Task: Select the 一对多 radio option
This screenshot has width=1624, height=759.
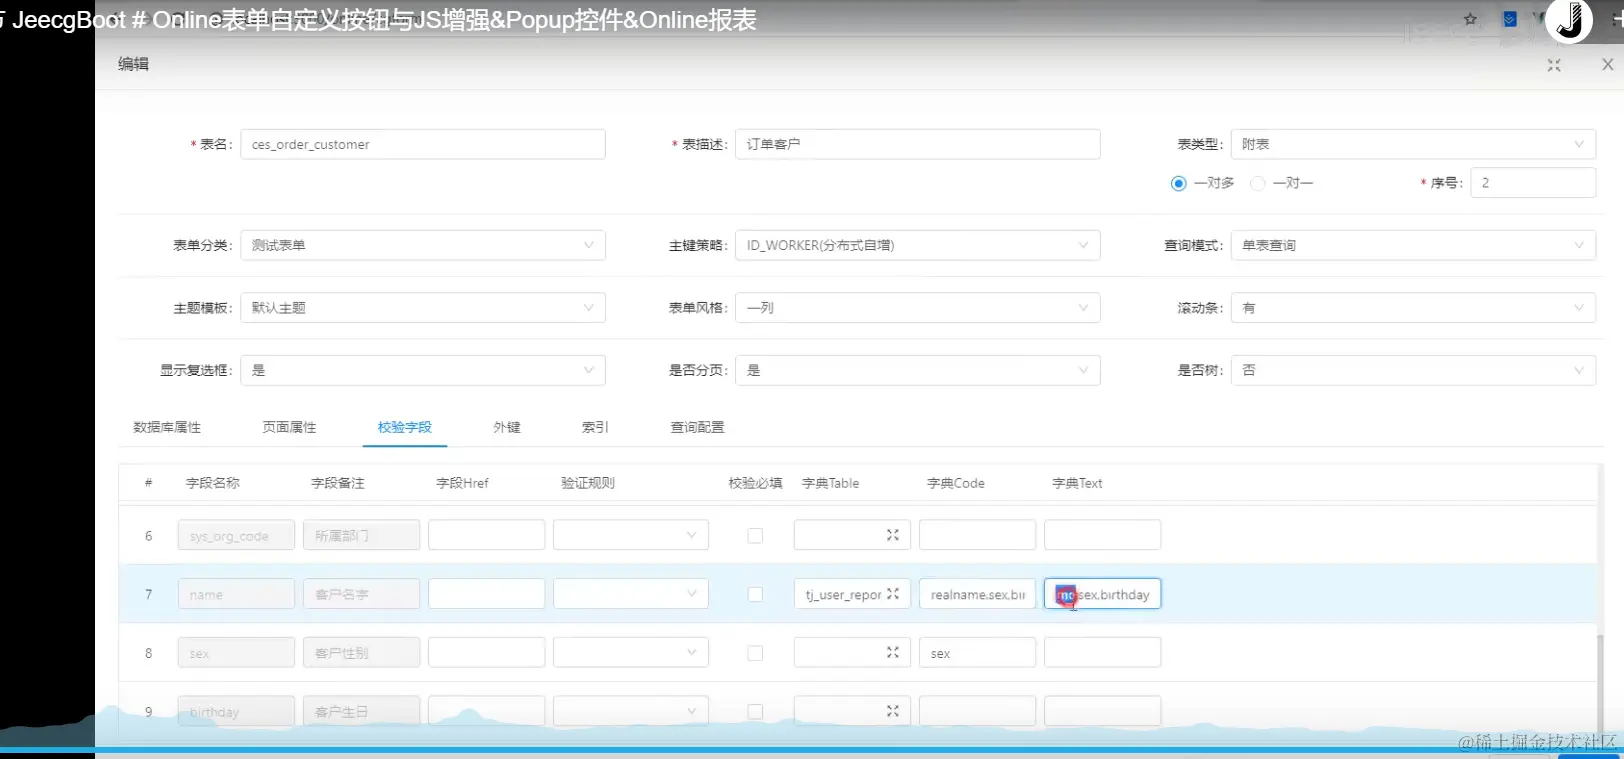Action: click(x=1178, y=183)
